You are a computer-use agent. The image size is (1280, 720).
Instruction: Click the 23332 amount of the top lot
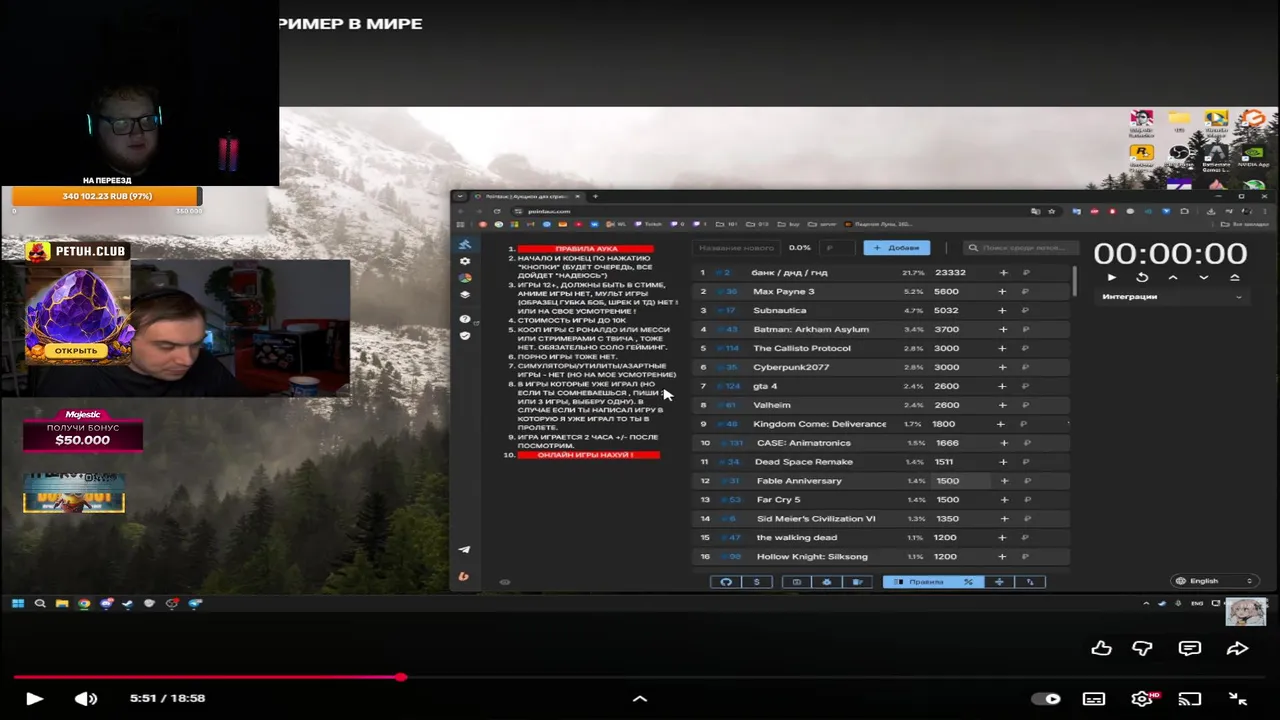point(950,273)
